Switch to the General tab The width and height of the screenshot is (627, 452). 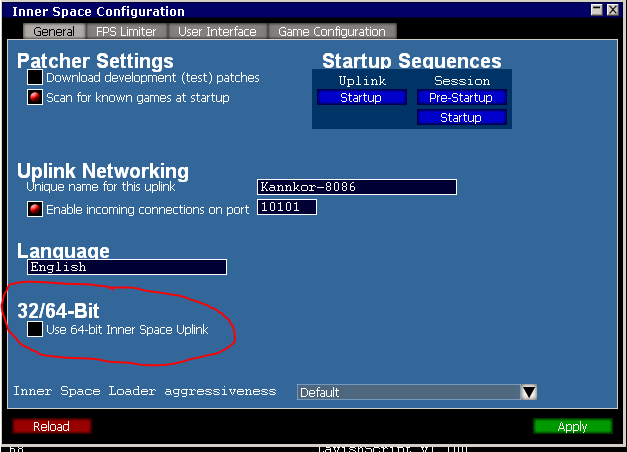coord(53,32)
